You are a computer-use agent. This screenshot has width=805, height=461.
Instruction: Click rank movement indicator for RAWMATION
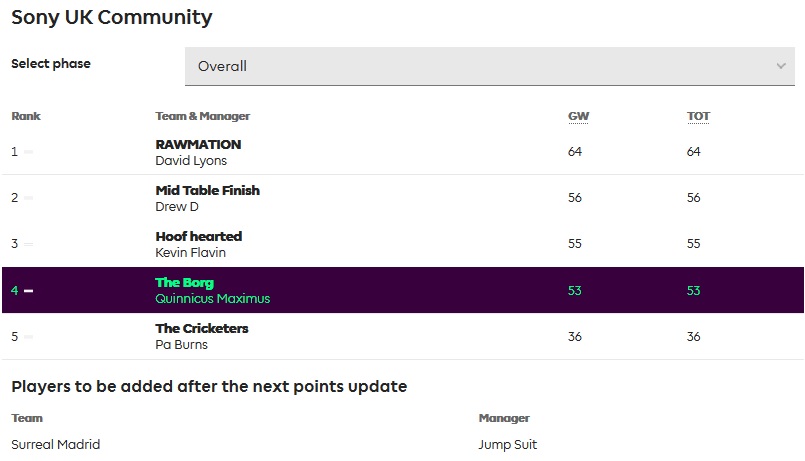pos(29,152)
